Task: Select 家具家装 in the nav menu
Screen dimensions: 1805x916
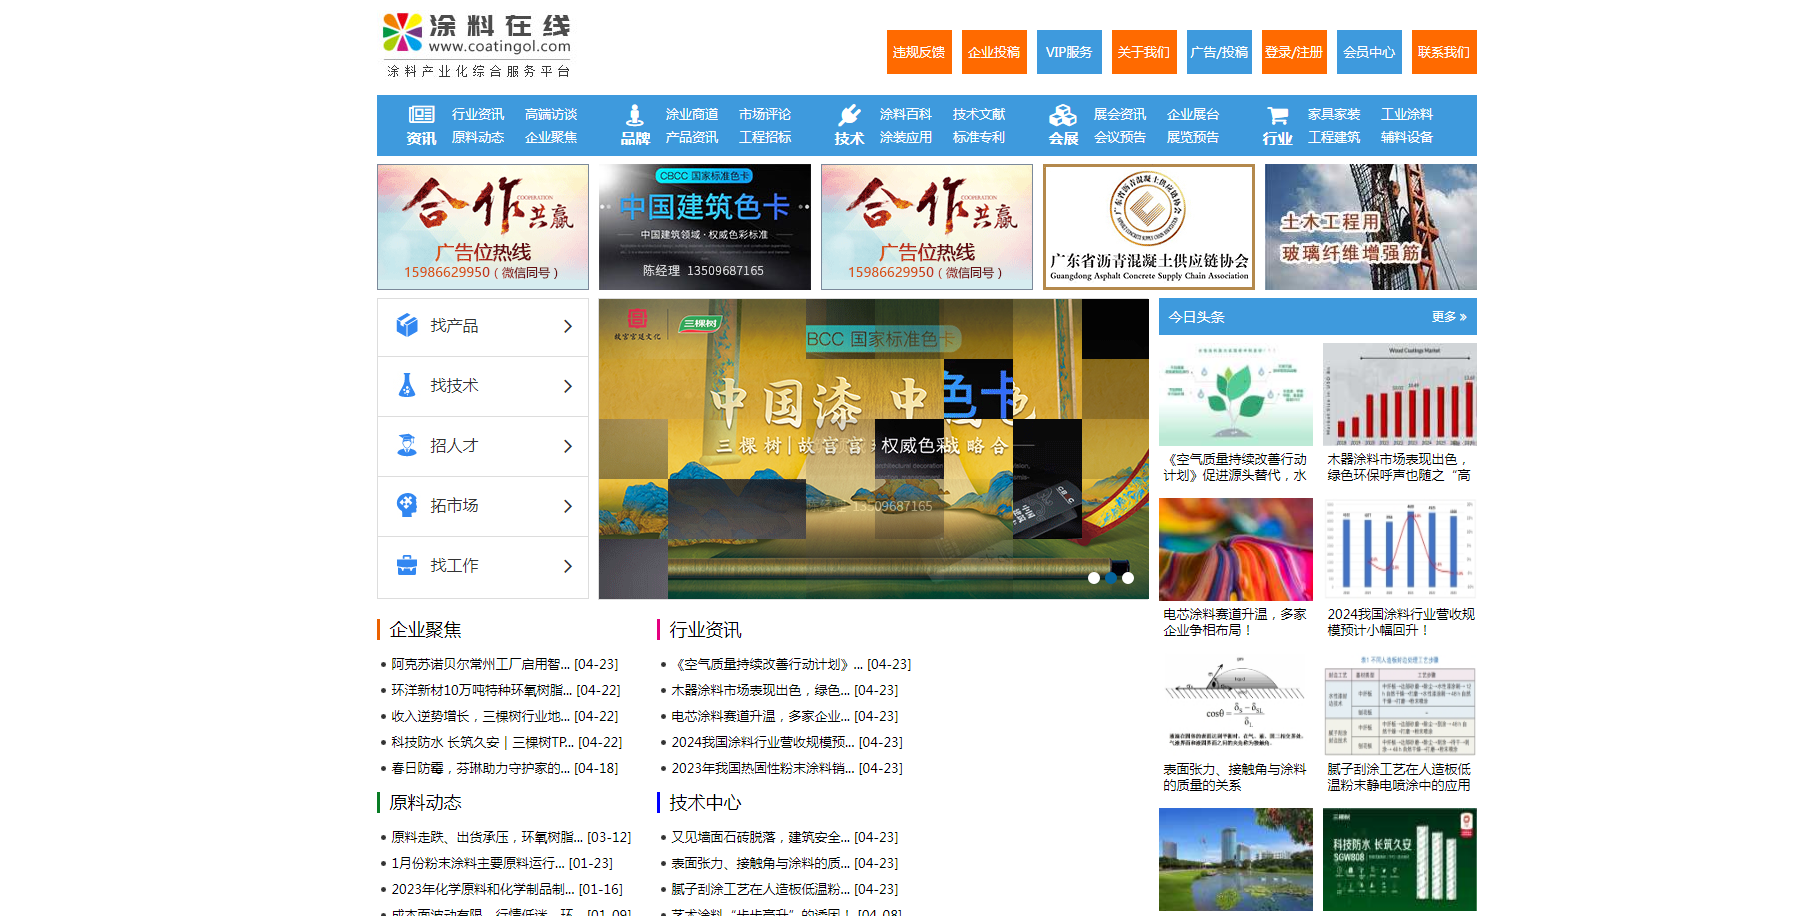Action: point(1334,114)
